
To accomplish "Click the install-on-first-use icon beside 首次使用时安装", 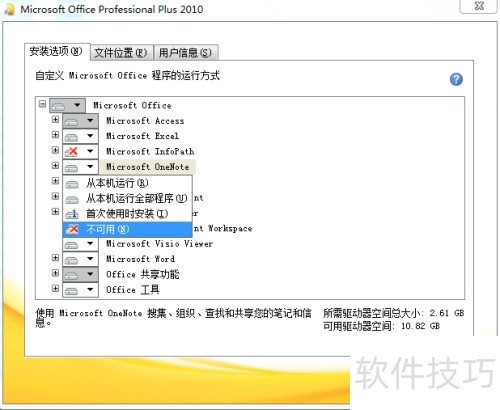I will coord(72,214).
